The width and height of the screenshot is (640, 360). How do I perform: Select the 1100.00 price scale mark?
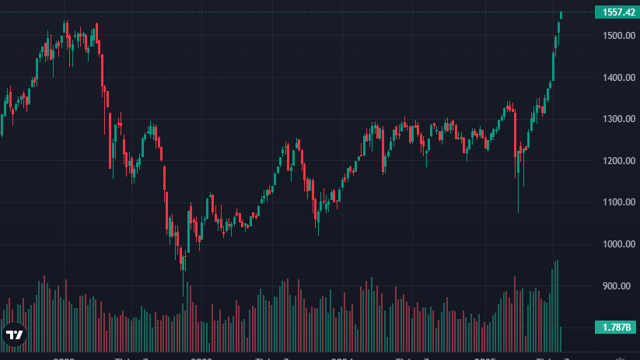619,202
